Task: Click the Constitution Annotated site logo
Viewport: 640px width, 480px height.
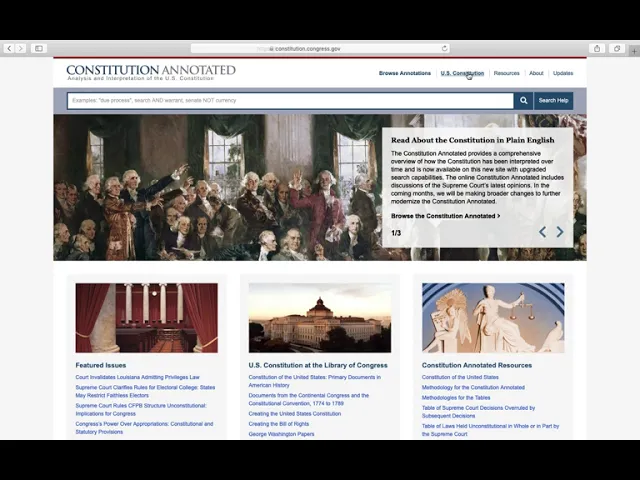Action: click(x=151, y=72)
